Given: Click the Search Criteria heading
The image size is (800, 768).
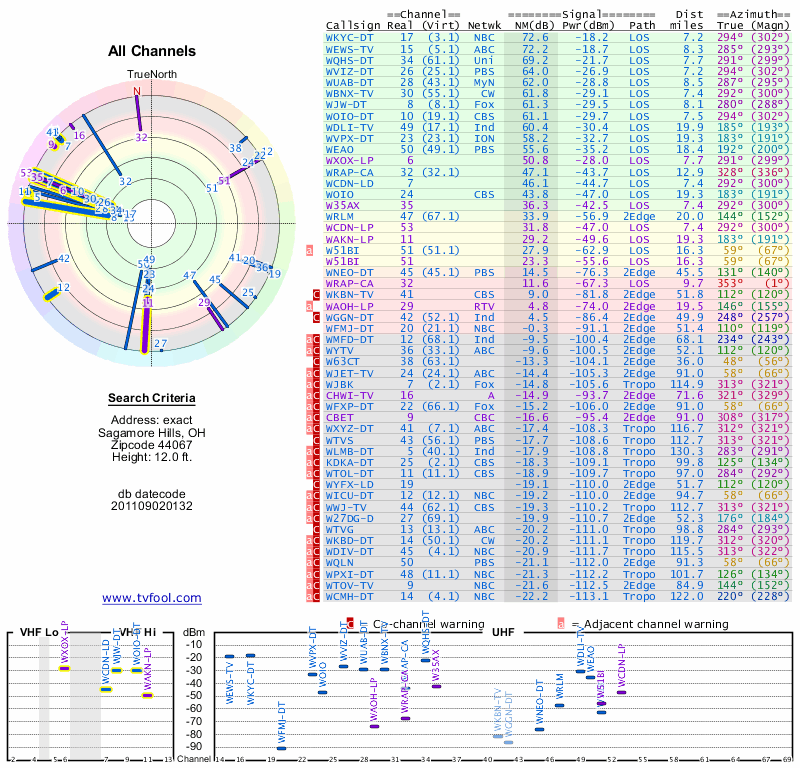Looking at the screenshot, I should [x=152, y=398].
